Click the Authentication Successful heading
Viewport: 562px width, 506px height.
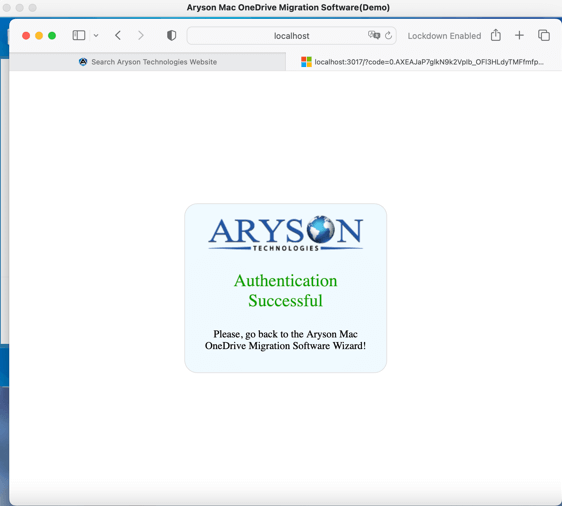[286, 291]
